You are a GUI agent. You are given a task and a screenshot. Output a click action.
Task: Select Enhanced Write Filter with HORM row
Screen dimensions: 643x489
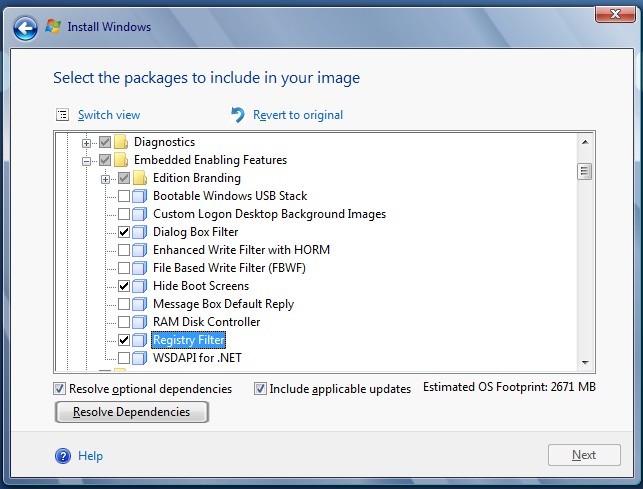[242, 250]
